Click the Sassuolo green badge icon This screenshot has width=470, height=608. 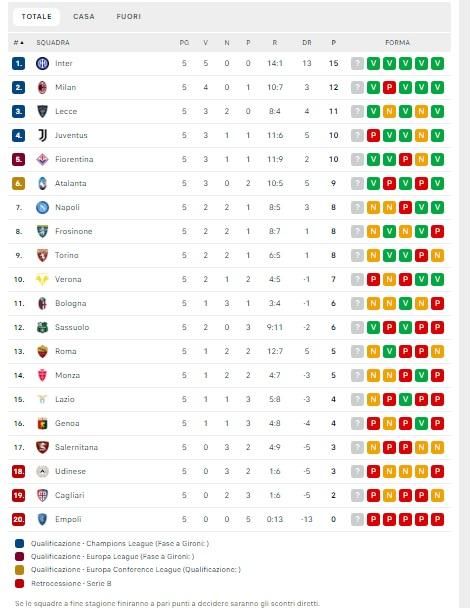[x=42, y=328]
